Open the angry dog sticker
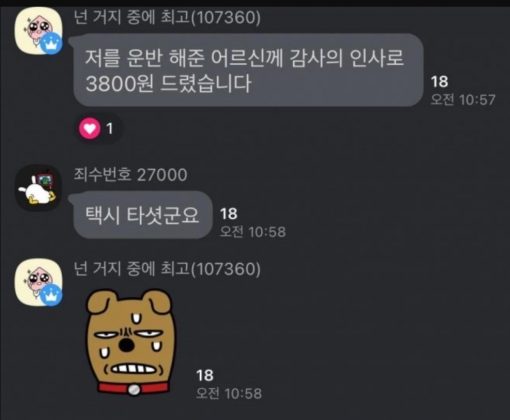 [130, 342]
